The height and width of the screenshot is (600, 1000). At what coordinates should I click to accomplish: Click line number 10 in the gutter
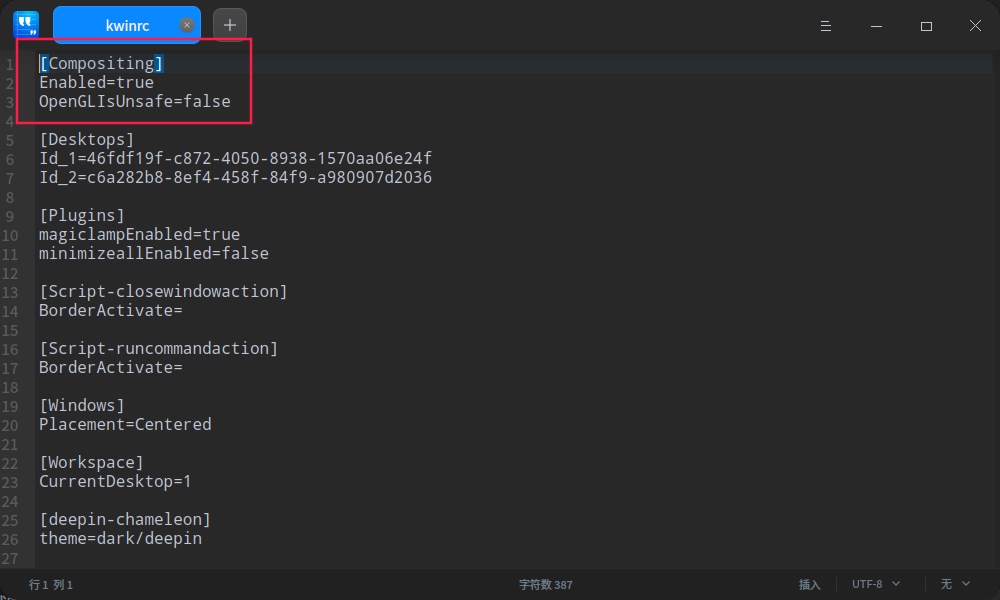click(x=11, y=234)
